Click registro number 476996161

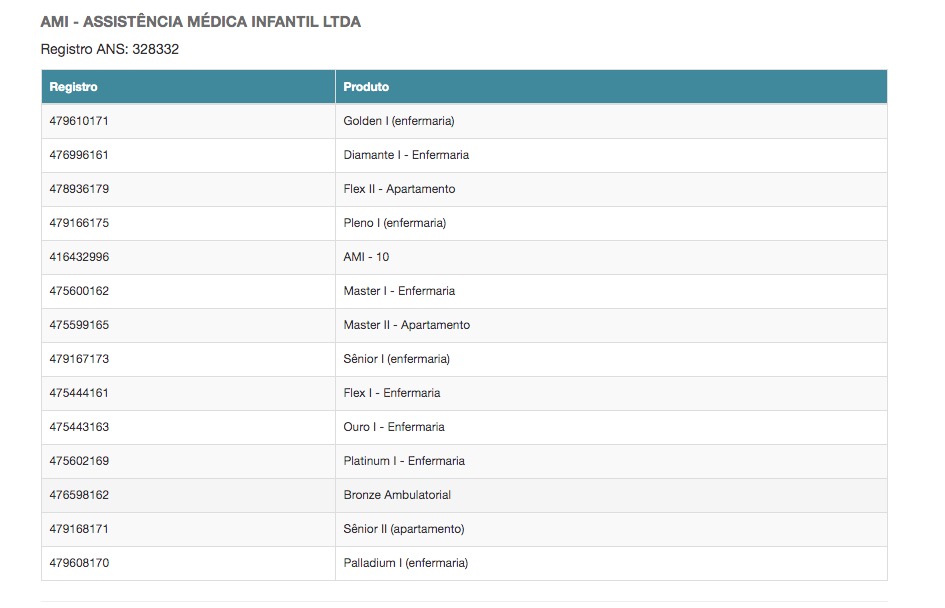point(79,155)
